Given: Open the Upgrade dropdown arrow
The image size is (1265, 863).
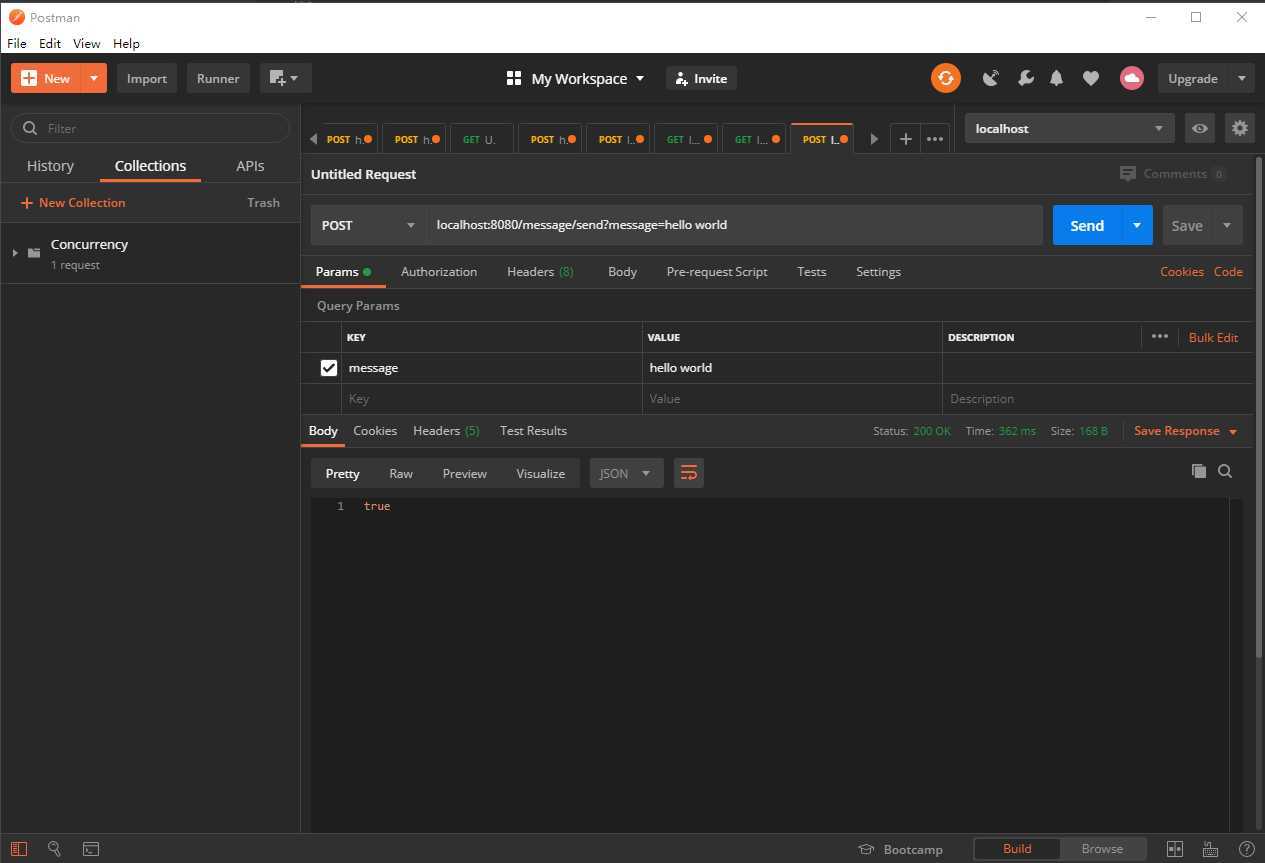Looking at the screenshot, I should [x=1241, y=78].
